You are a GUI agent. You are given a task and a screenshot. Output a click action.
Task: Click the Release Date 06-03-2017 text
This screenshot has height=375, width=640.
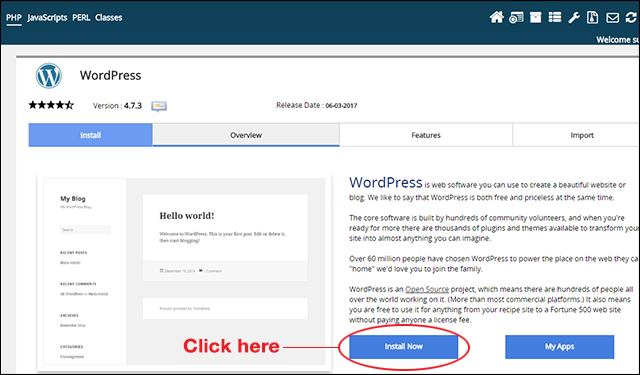coord(317,105)
